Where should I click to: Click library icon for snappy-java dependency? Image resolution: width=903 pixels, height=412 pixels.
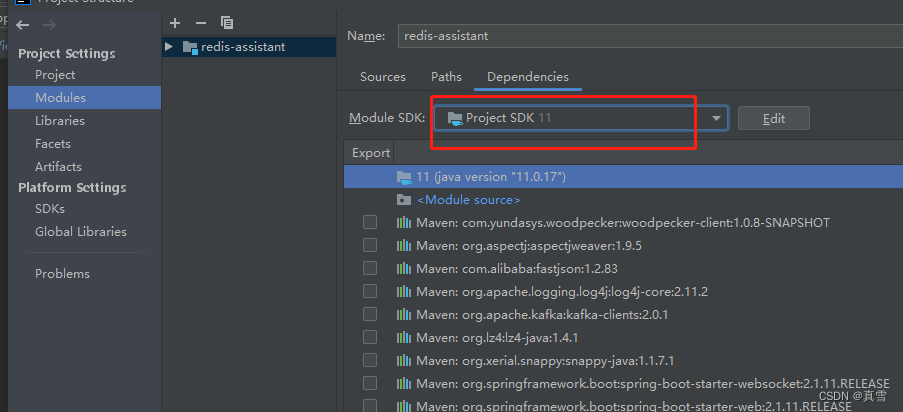404,361
